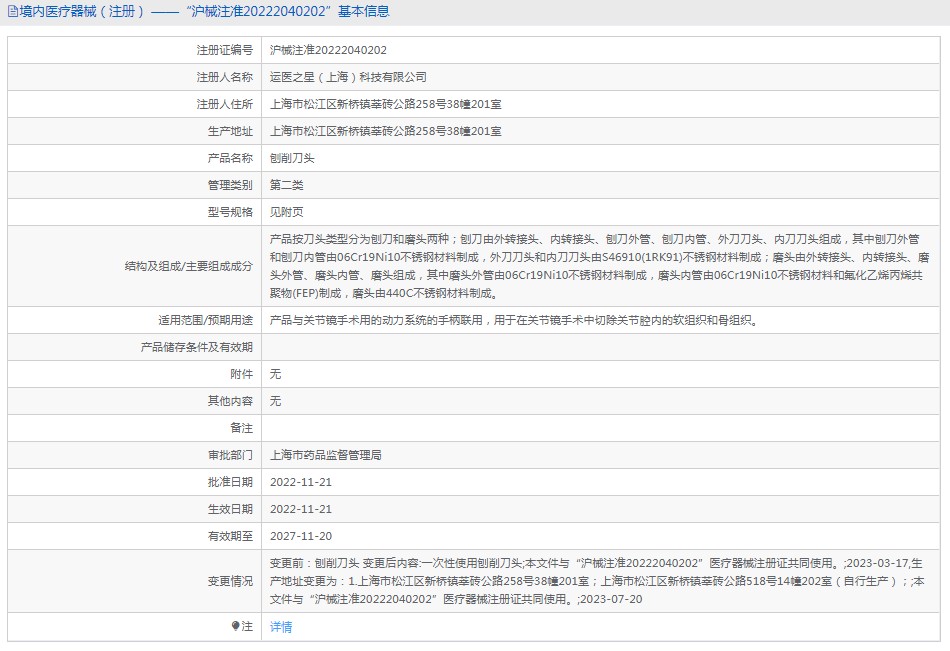
Task: Click the 变更情况 label
Action: tap(230, 581)
